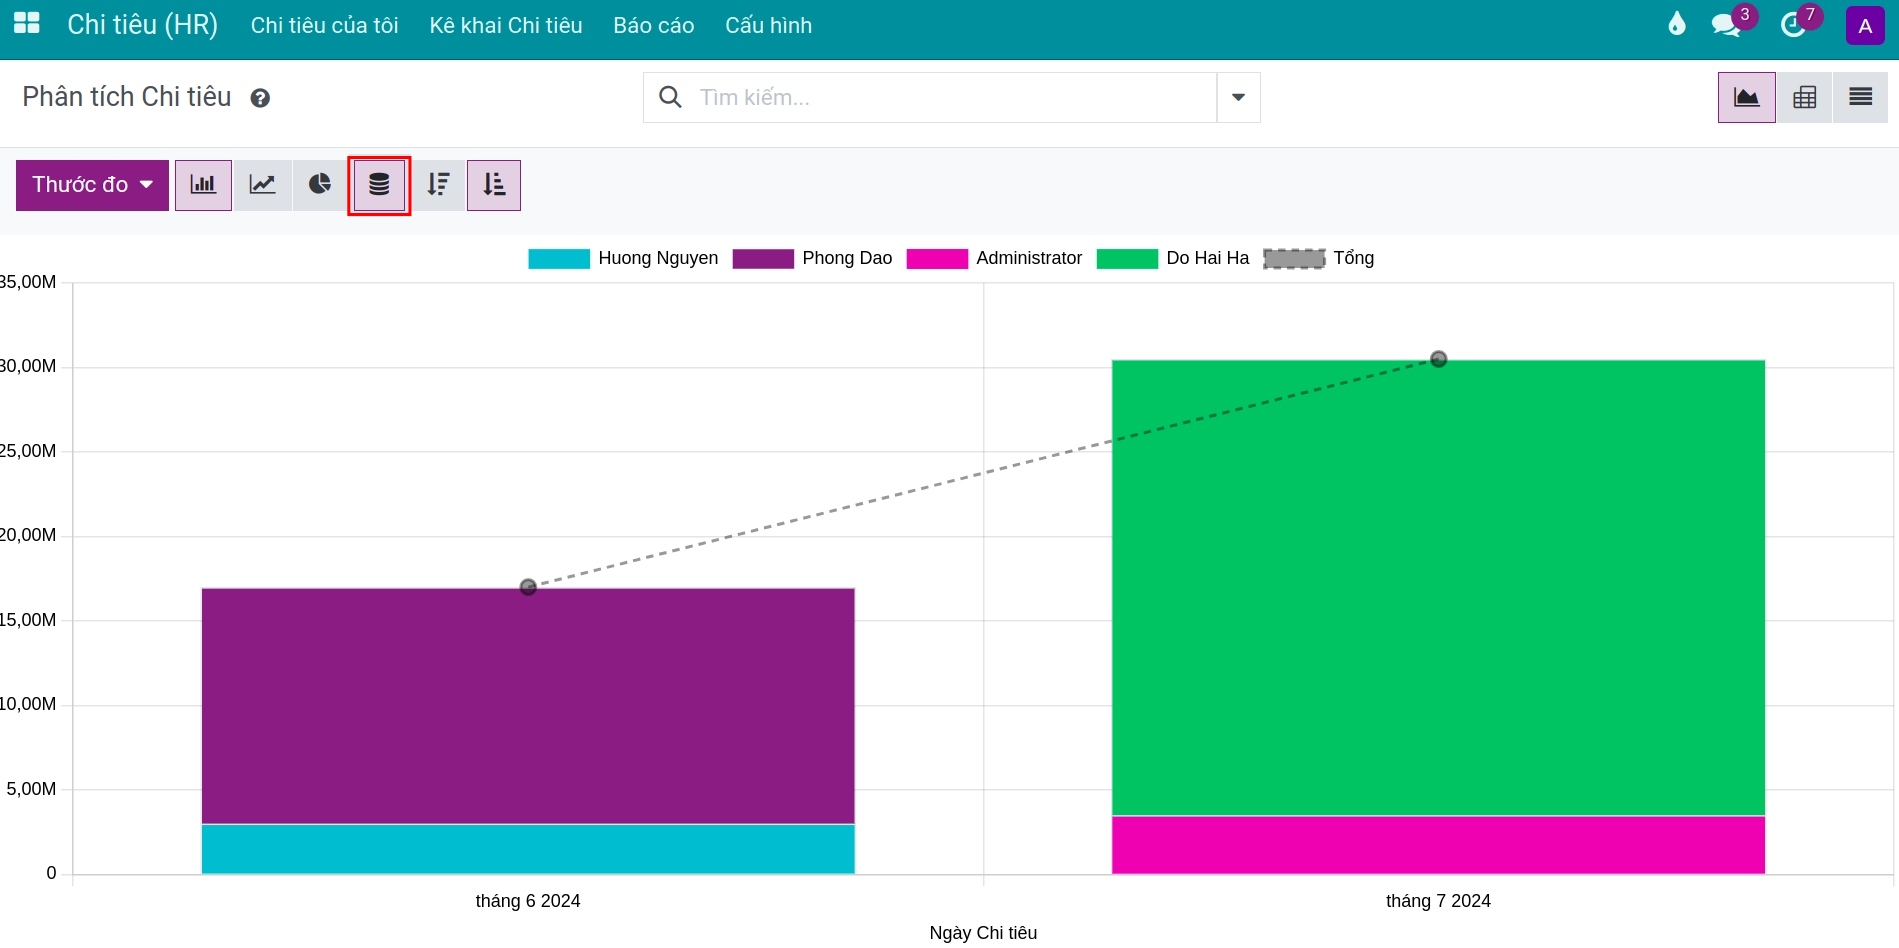Open user avatar A menu
This screenshot has width=1899, height=948.
(x=1865, y=26)
